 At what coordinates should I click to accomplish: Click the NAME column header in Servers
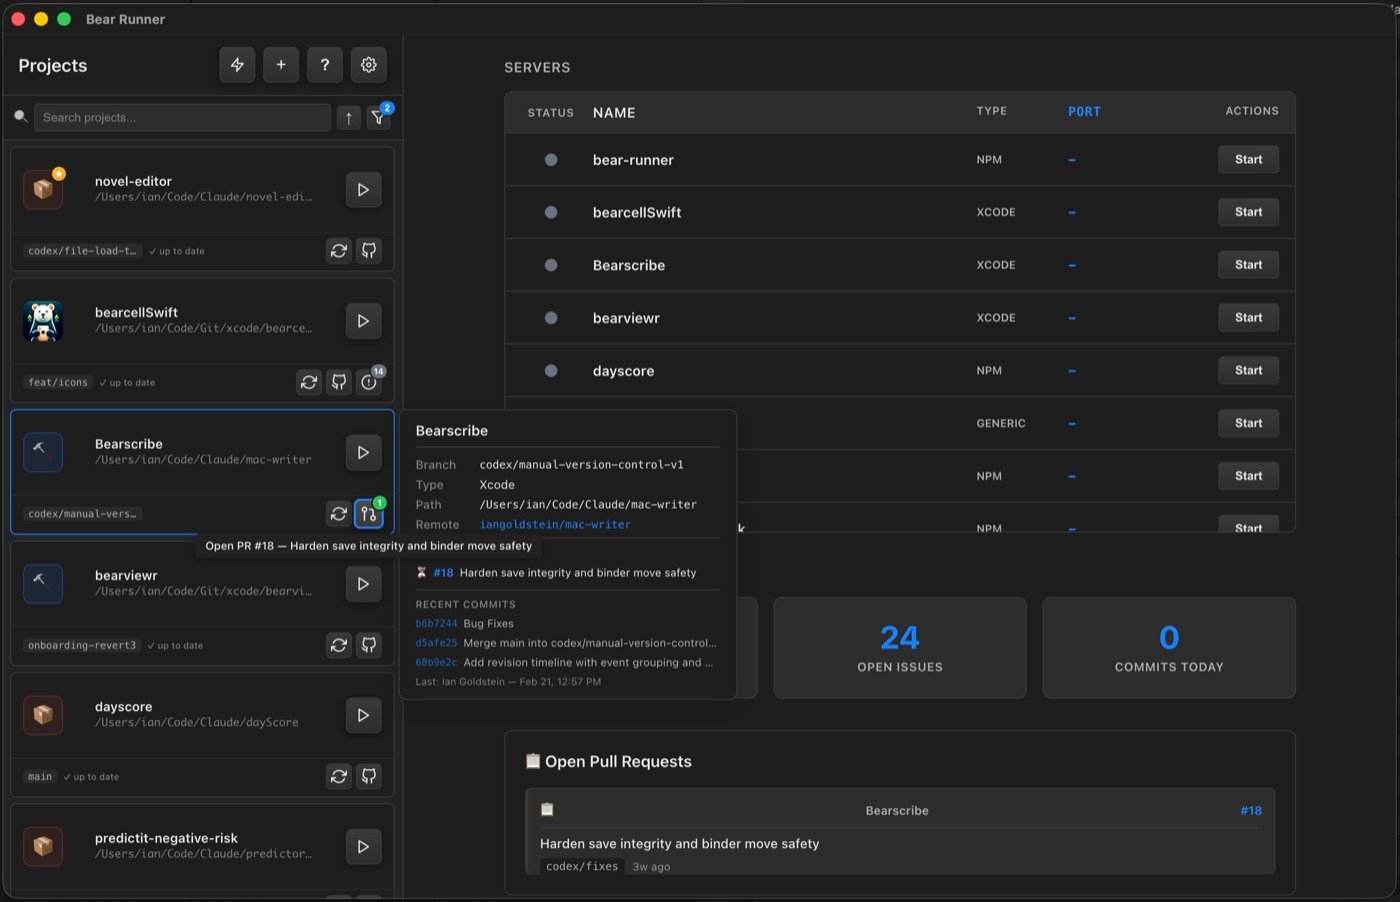coord(614,112)
